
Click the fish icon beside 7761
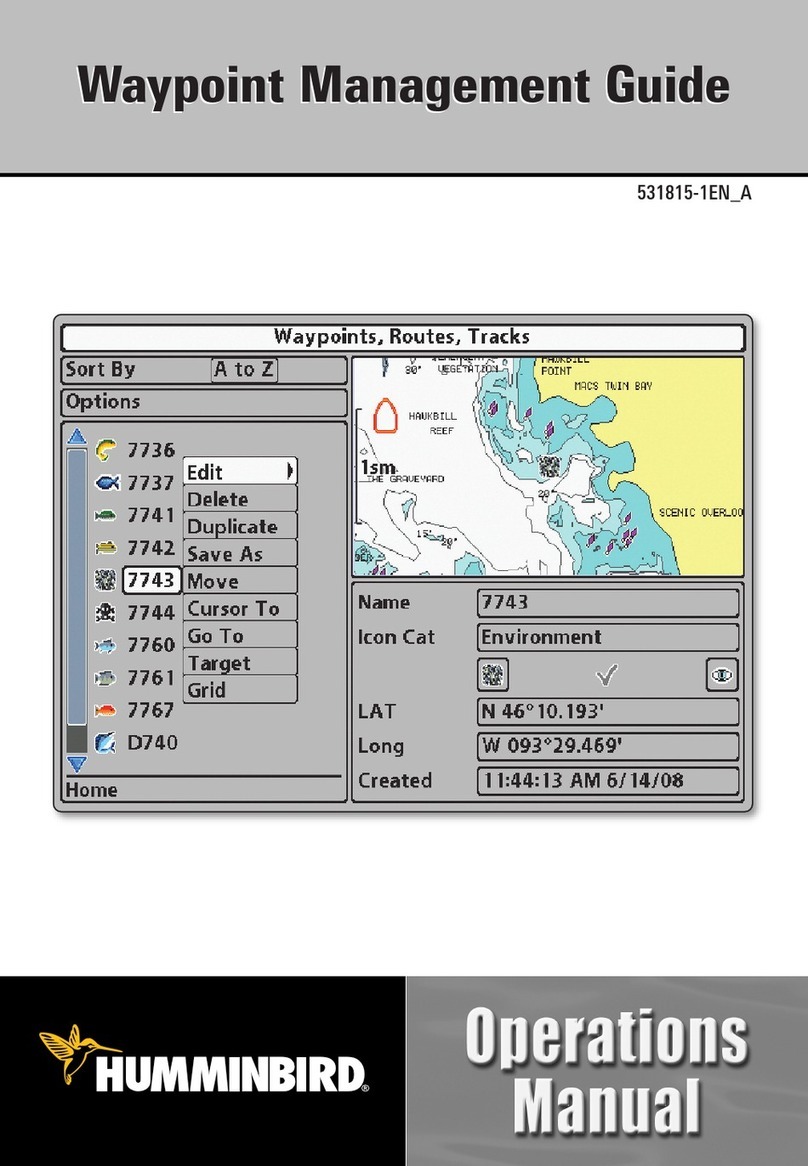[106, 677]
